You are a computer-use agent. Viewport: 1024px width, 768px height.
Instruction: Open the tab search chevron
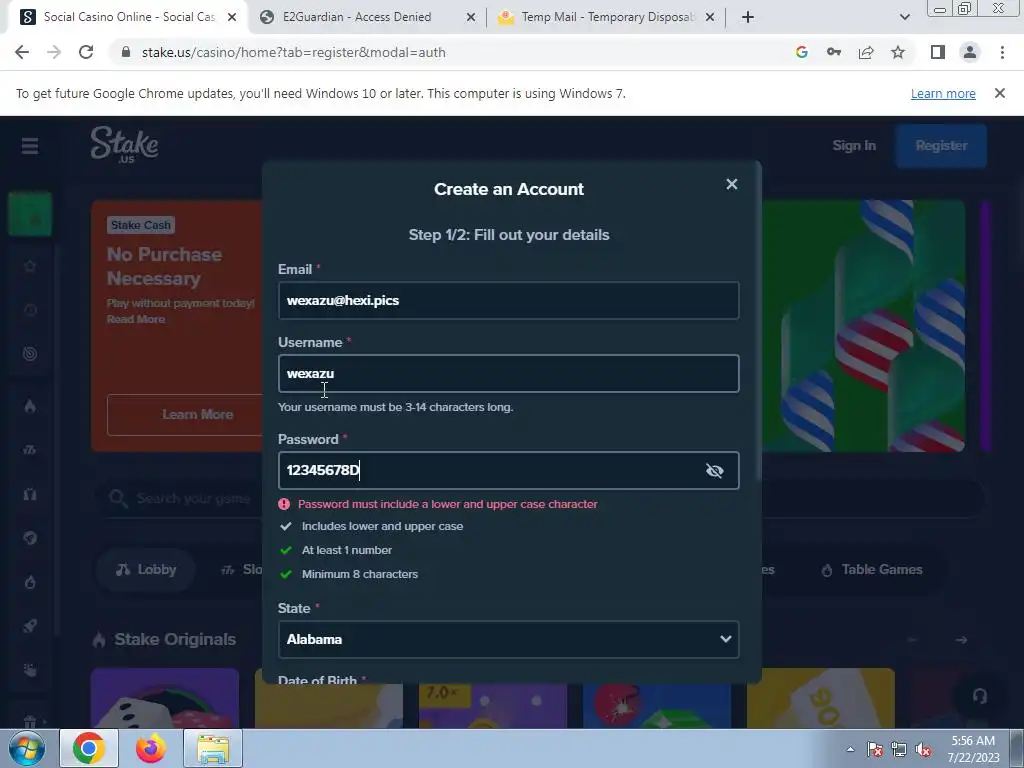(904, 17)
